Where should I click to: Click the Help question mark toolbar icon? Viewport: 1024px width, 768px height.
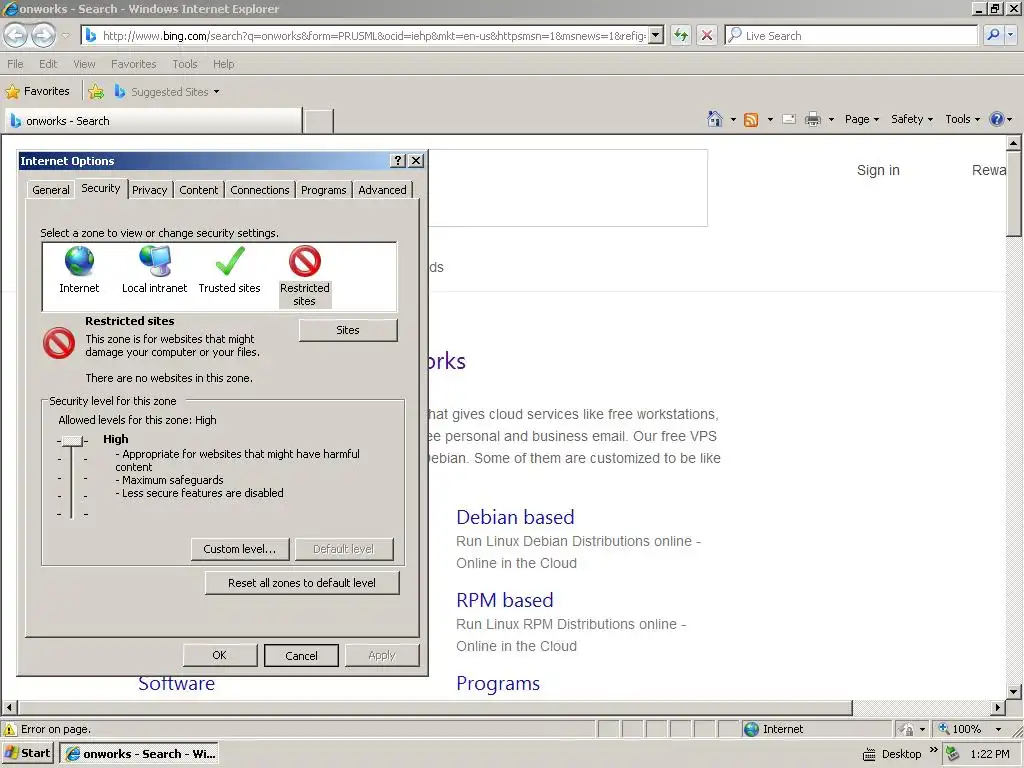[997, 119]
